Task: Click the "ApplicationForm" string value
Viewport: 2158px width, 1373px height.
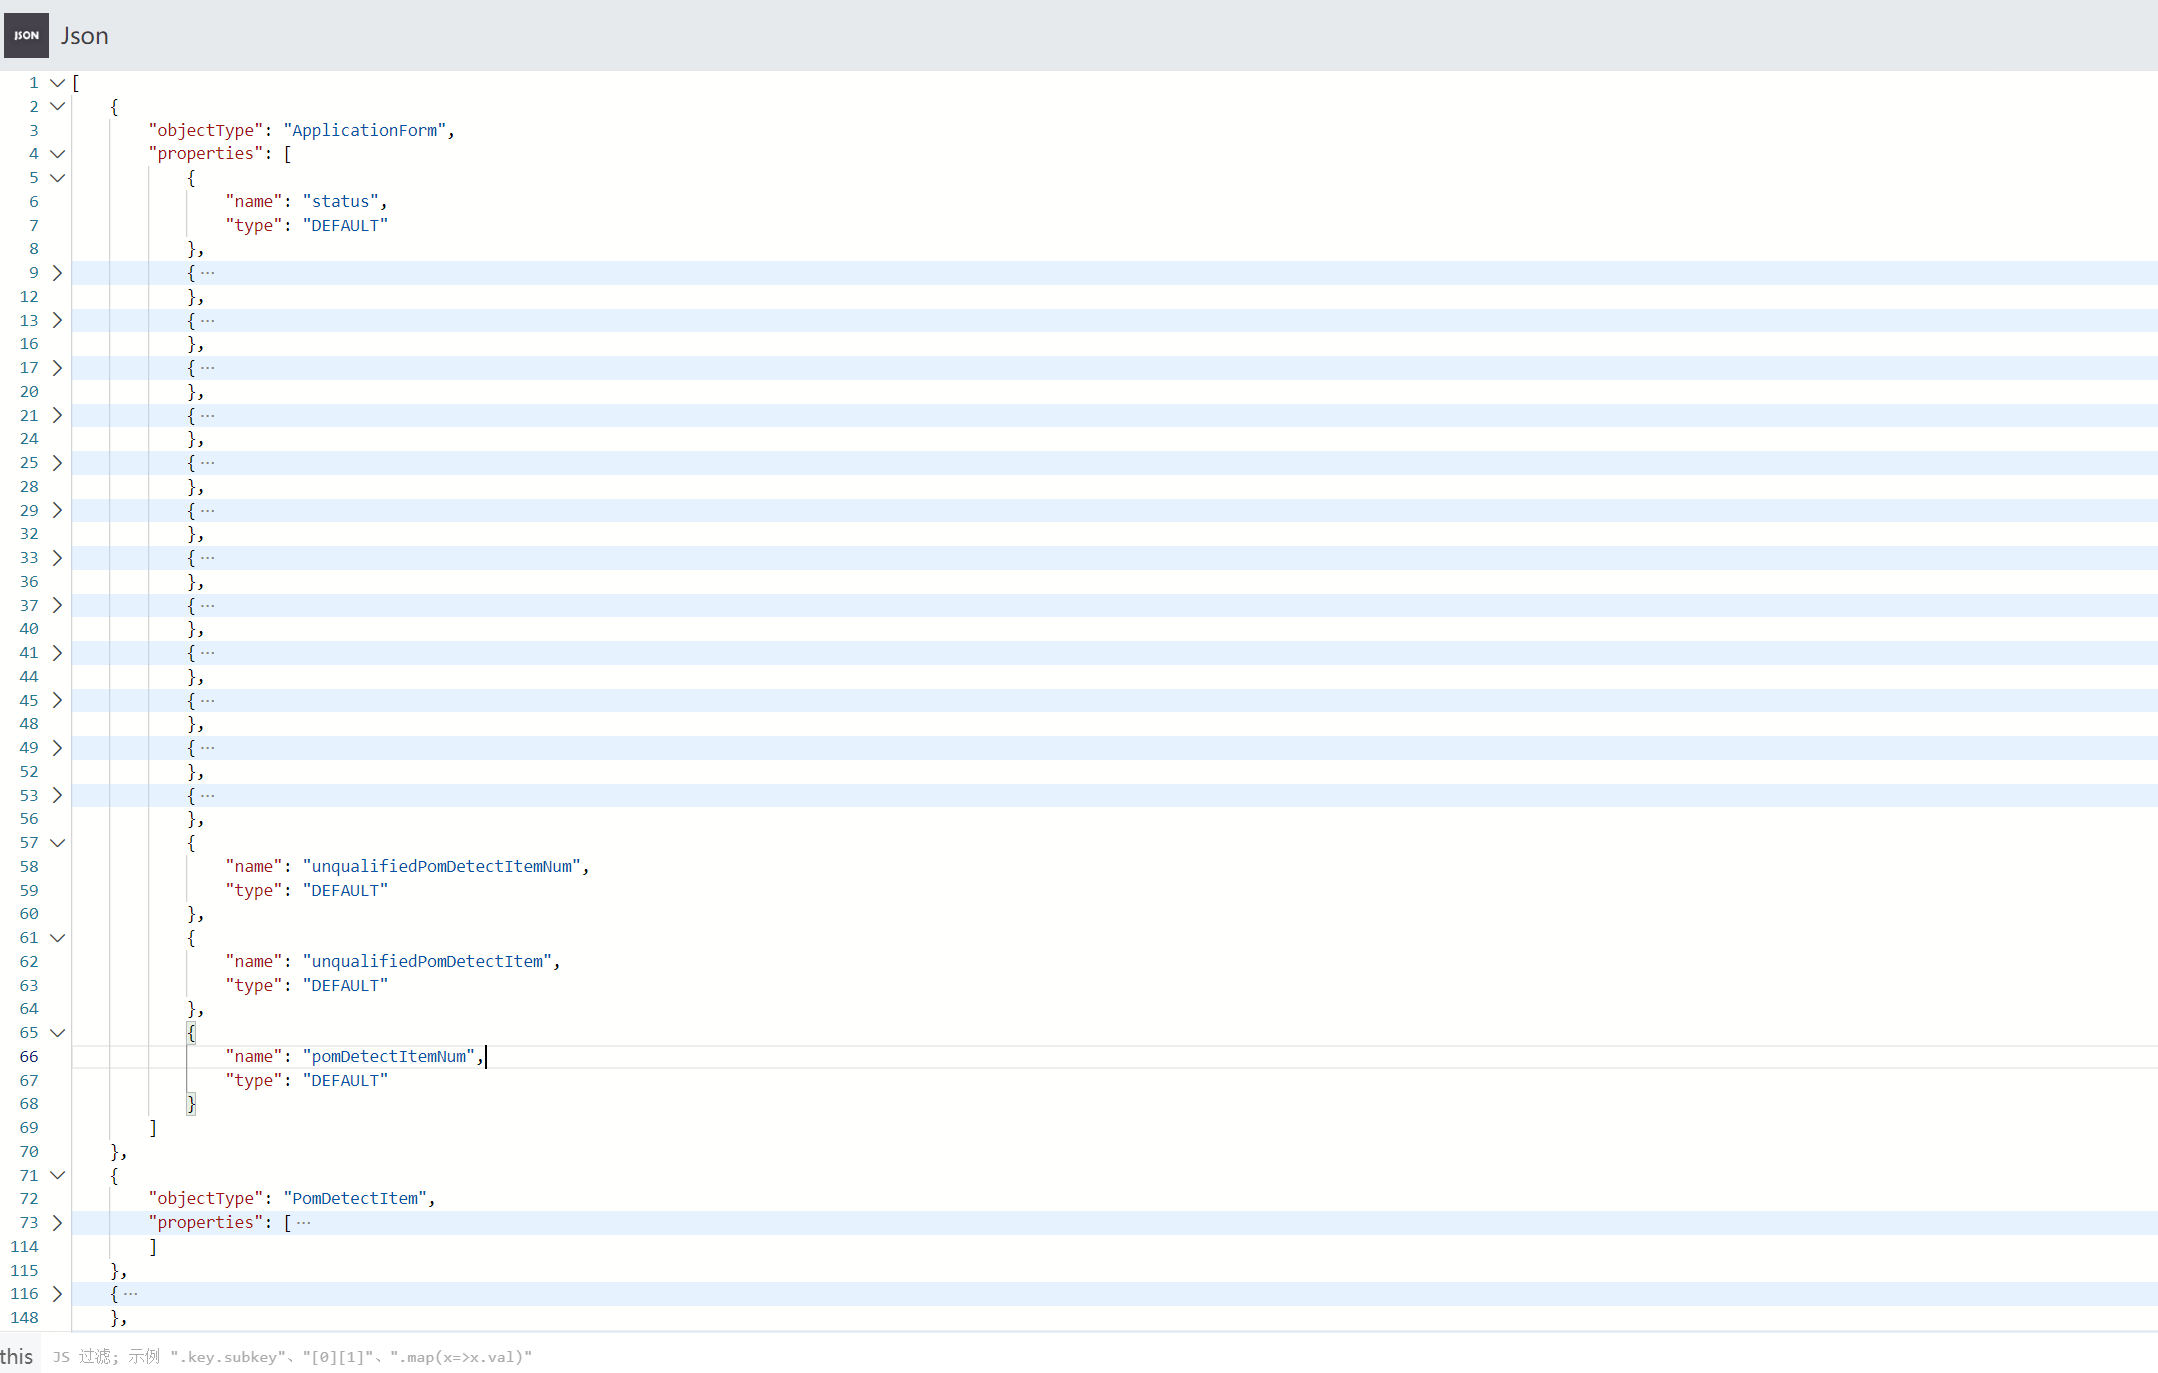Action: tap(364, 130)
